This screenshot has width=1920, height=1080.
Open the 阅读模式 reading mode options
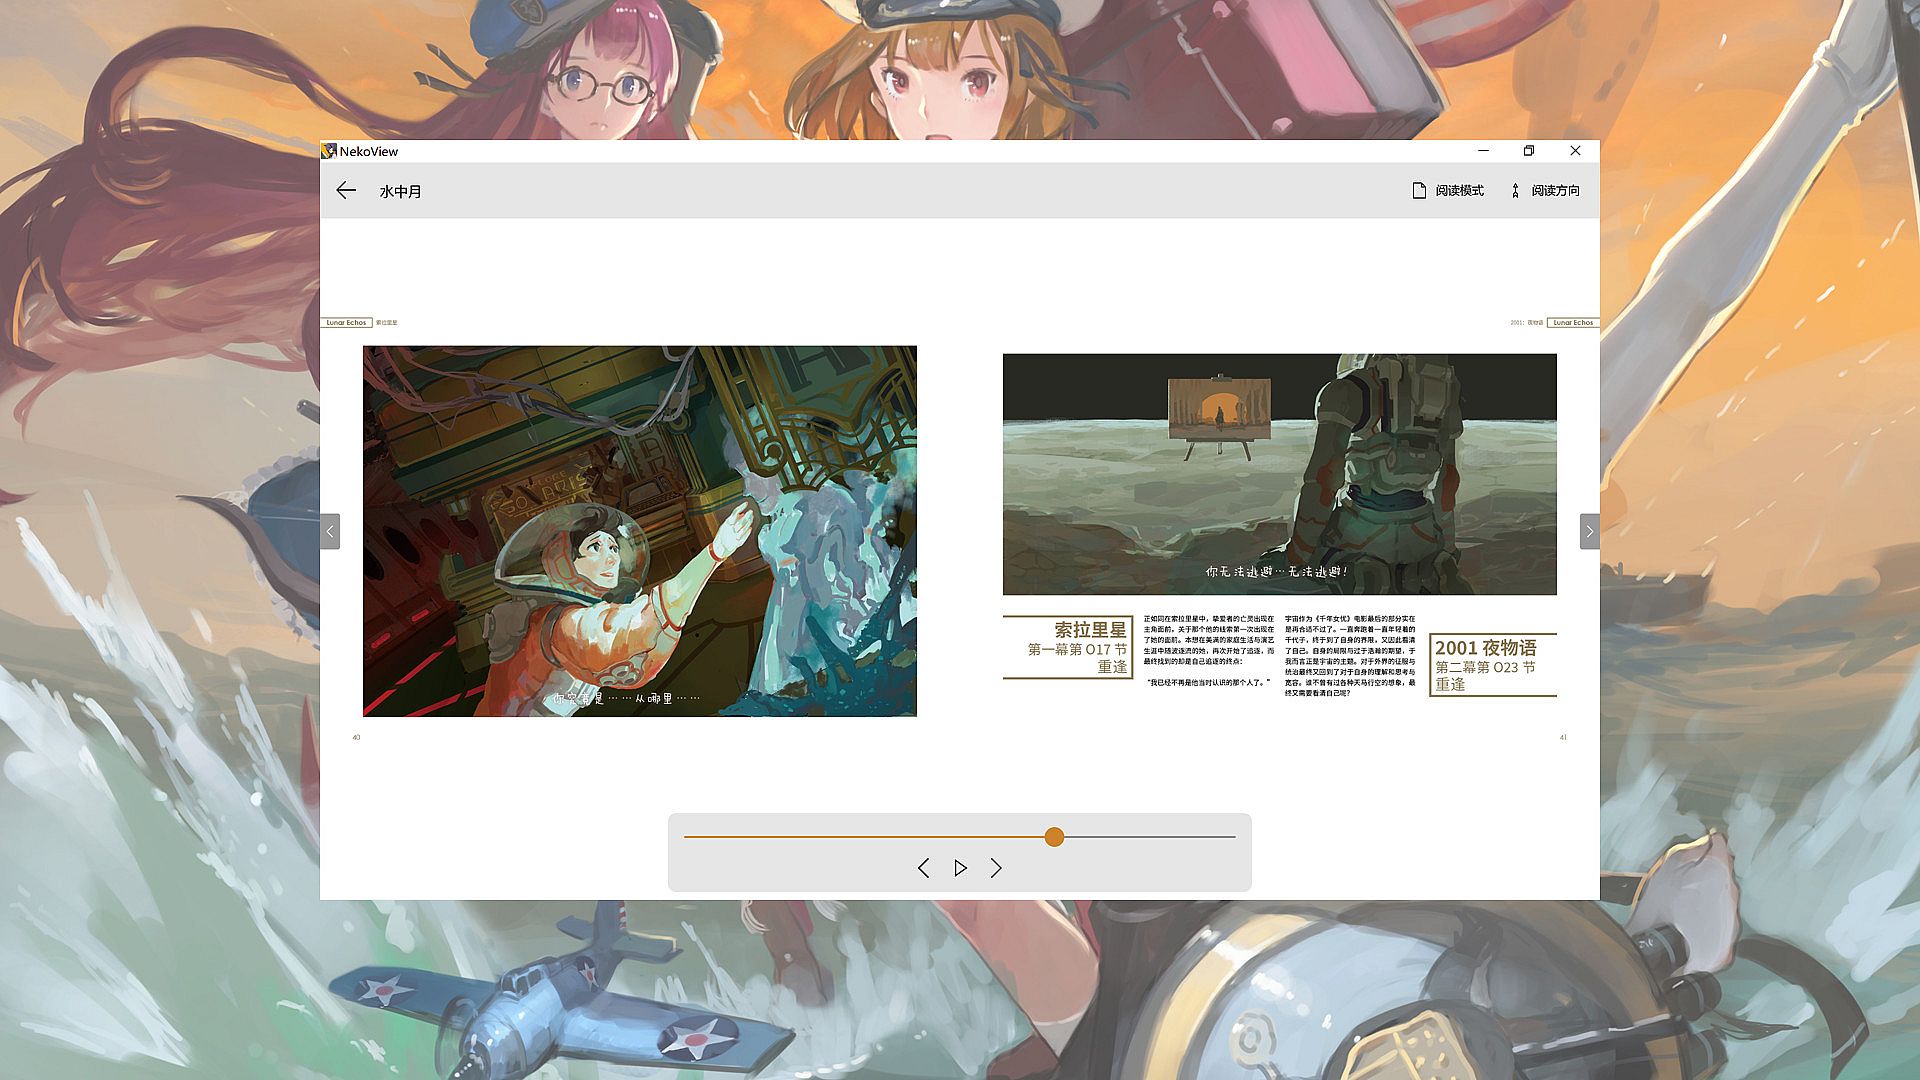[1447, 191]
